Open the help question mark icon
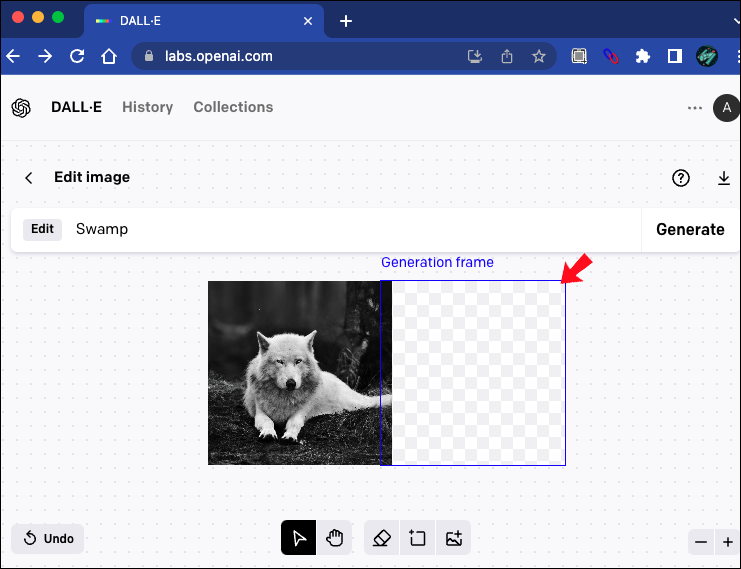This screenshot has width=741, height=569. coord(681,178)
